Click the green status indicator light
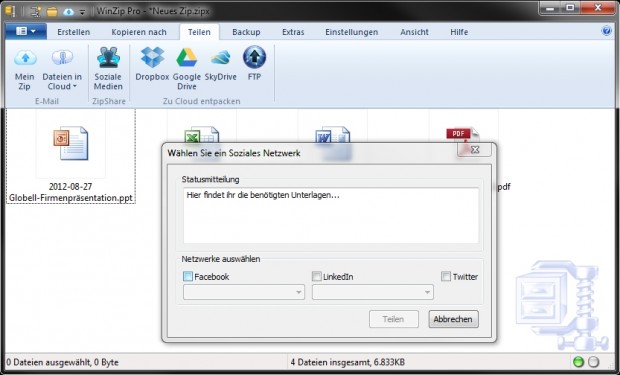This screenshot has width=620, height=375. point(578,362)
